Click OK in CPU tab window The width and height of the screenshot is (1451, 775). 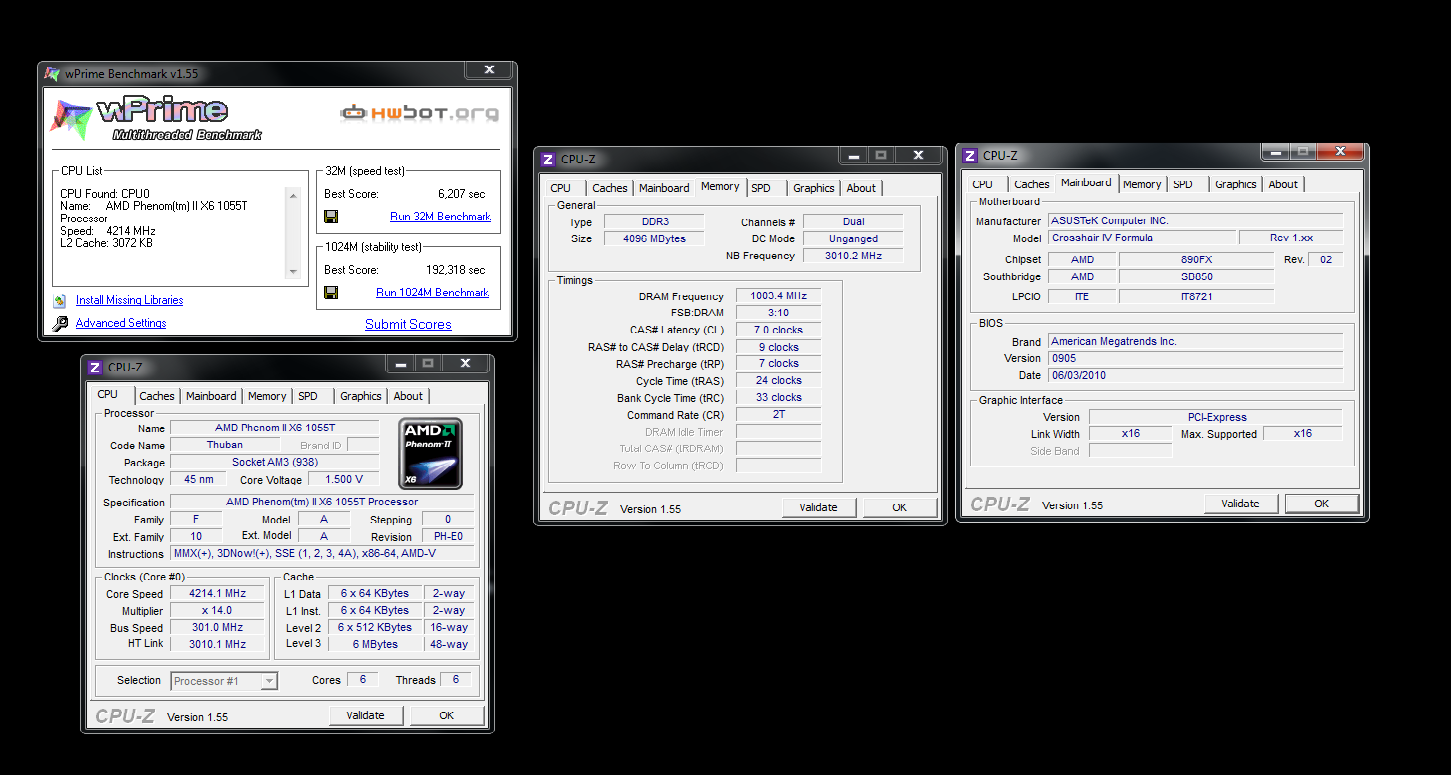coord(447,715)
